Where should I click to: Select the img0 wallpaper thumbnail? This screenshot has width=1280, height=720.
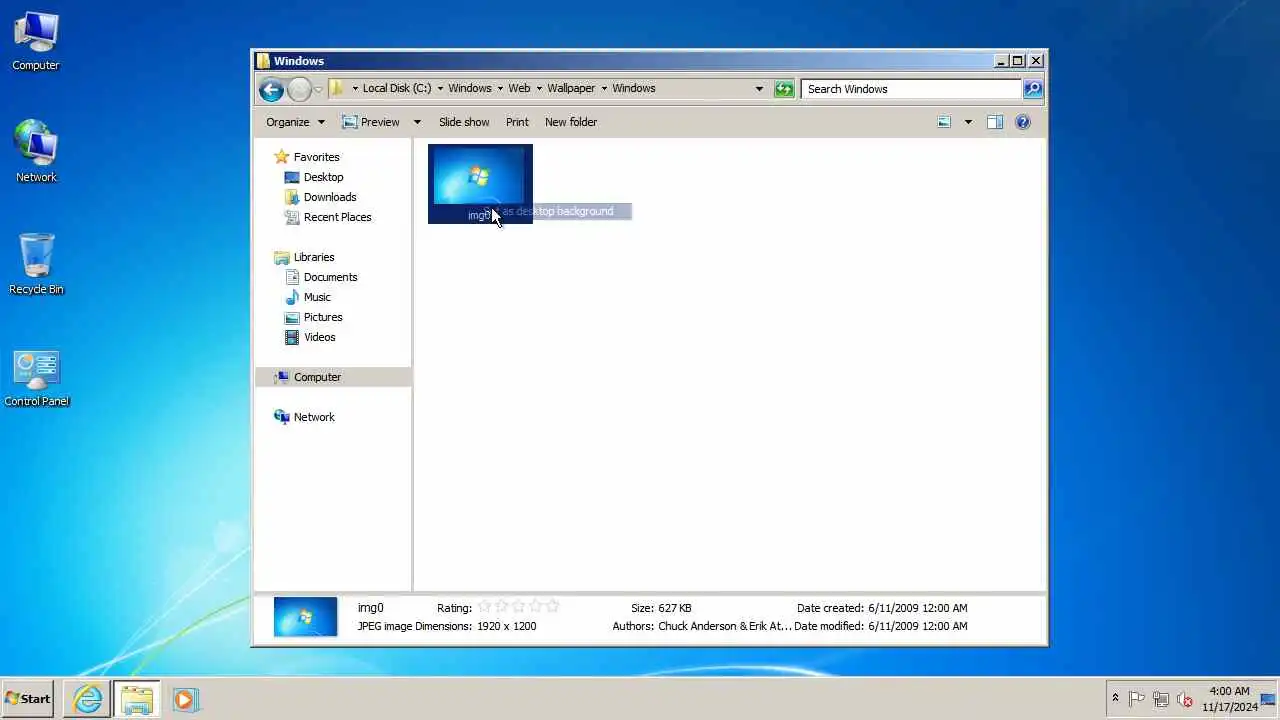[x=480, y=183]
